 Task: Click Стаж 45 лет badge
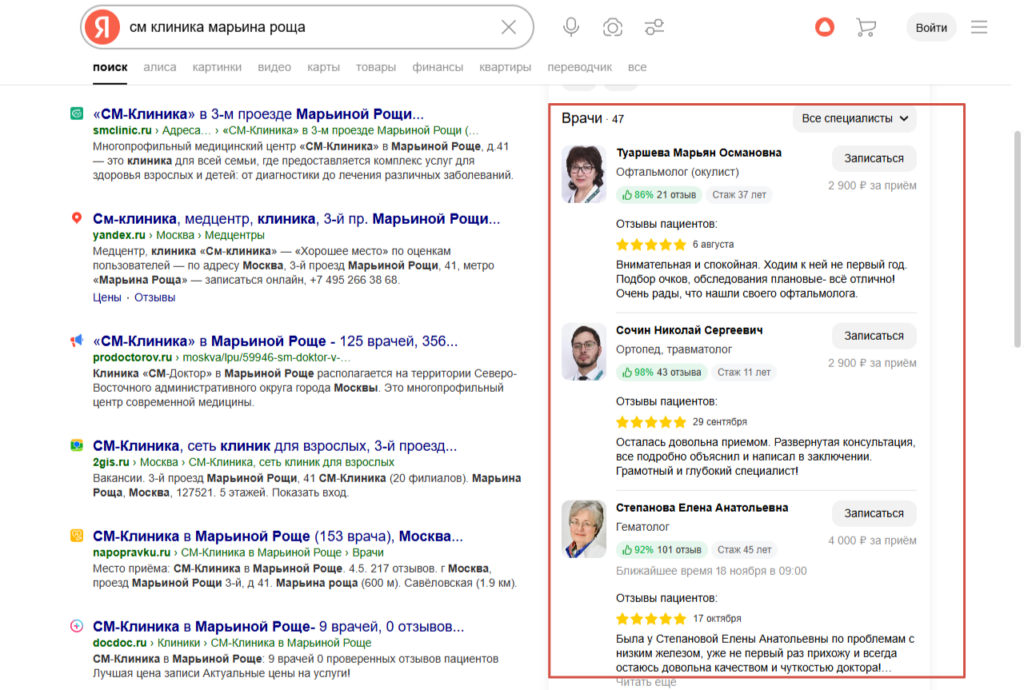744,550
